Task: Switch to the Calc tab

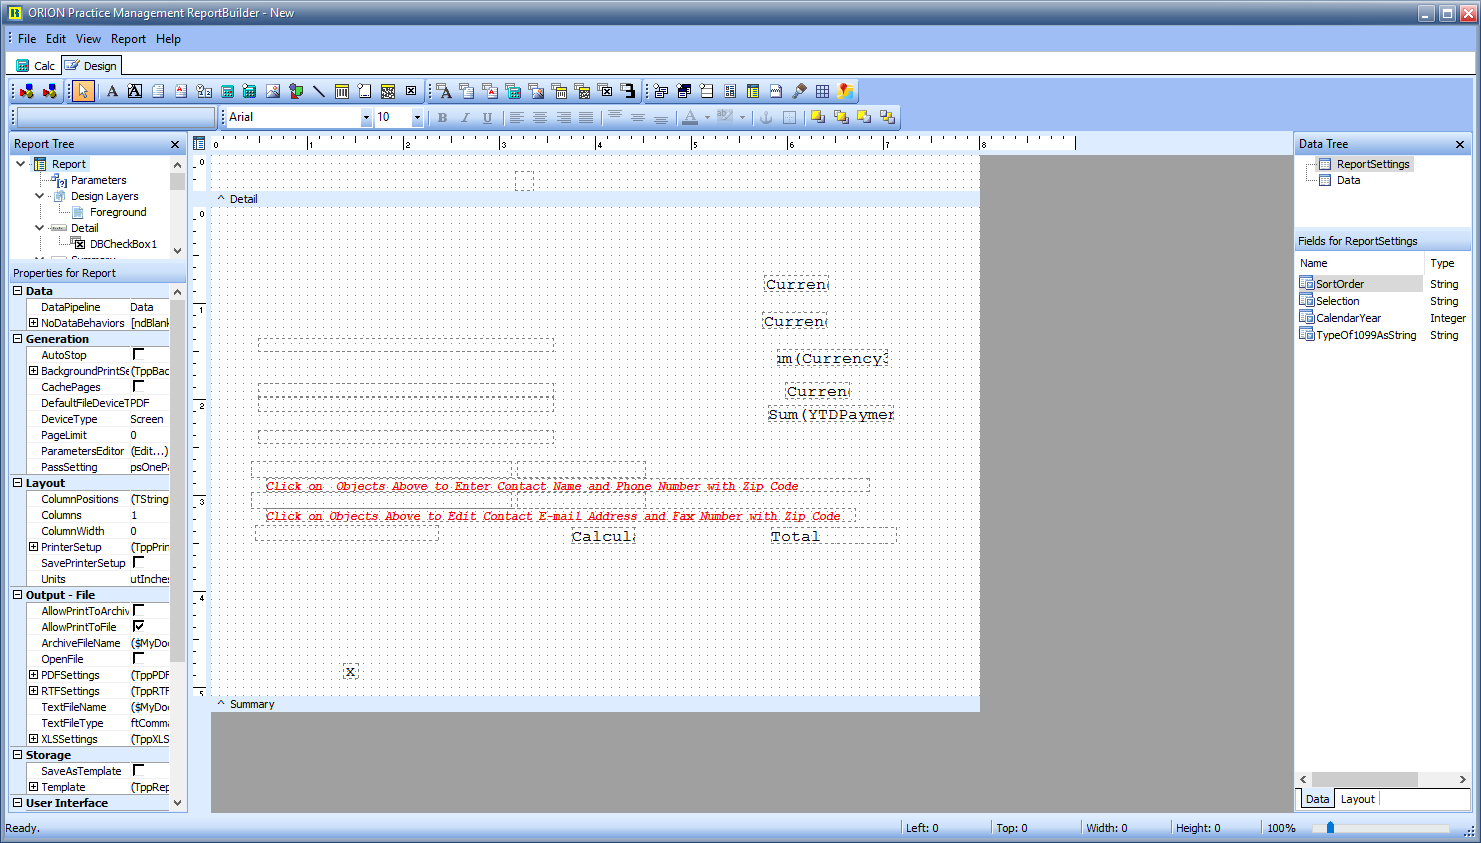Action: tap(35, 65)
